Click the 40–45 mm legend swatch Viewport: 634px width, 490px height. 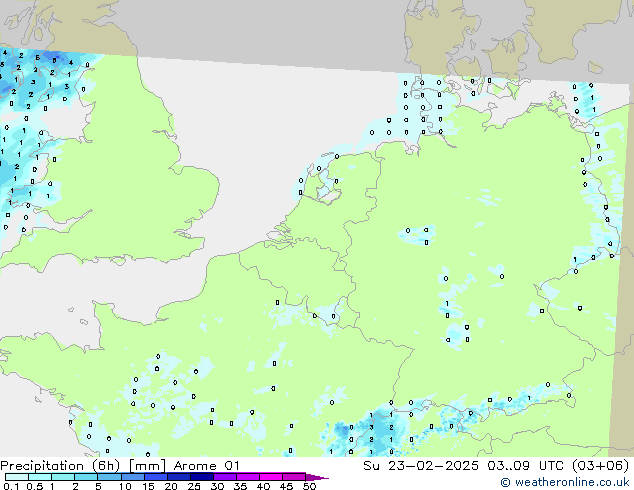pos(271,477)
